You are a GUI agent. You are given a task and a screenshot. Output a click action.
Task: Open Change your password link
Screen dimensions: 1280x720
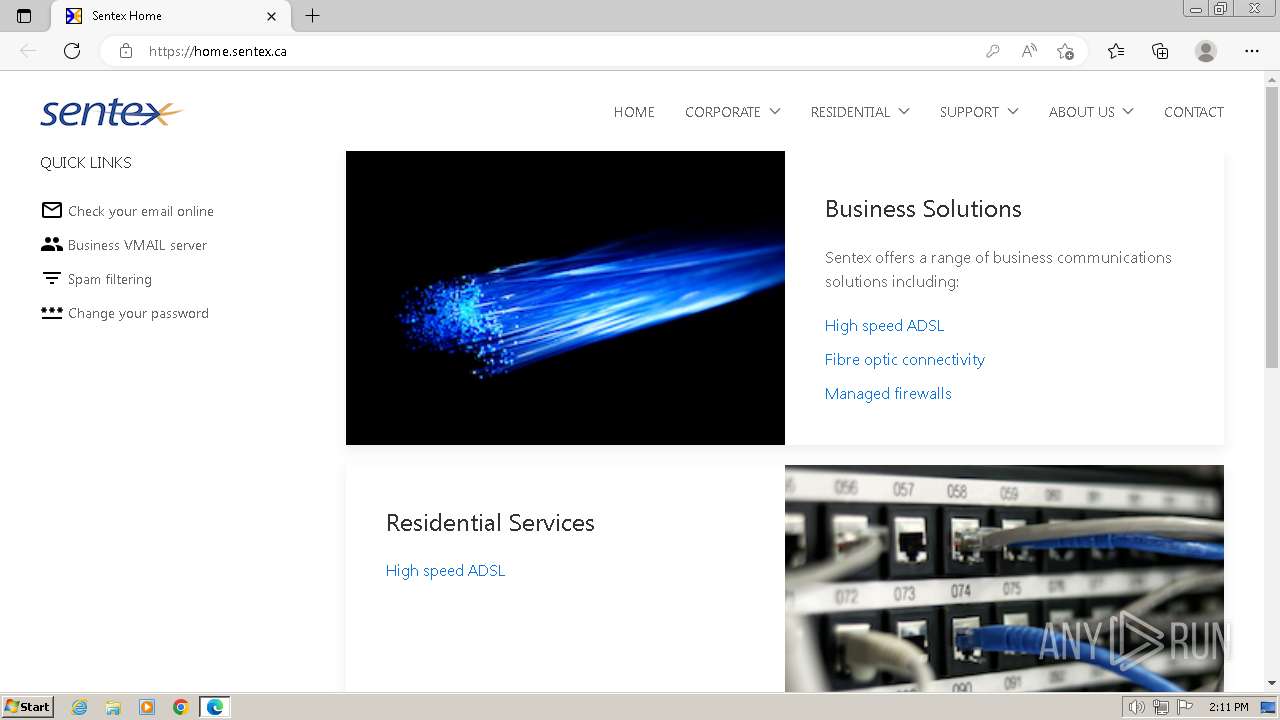tap(138, 313)
